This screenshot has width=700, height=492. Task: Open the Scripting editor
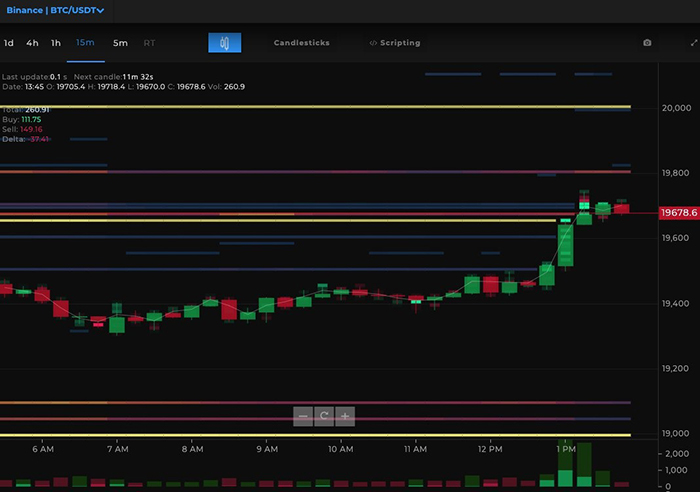394,43
